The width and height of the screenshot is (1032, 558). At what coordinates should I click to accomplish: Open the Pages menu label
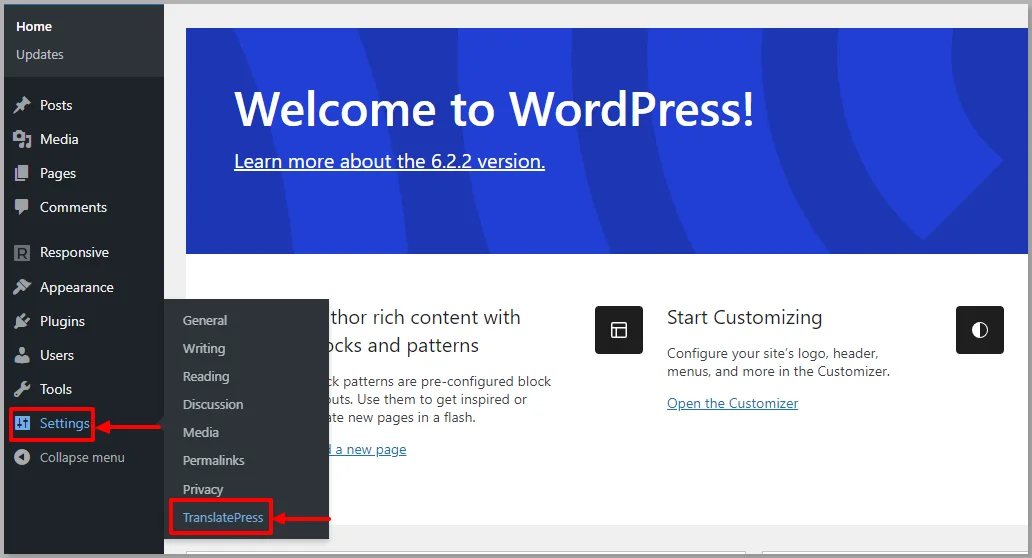(x=58, y=174)
